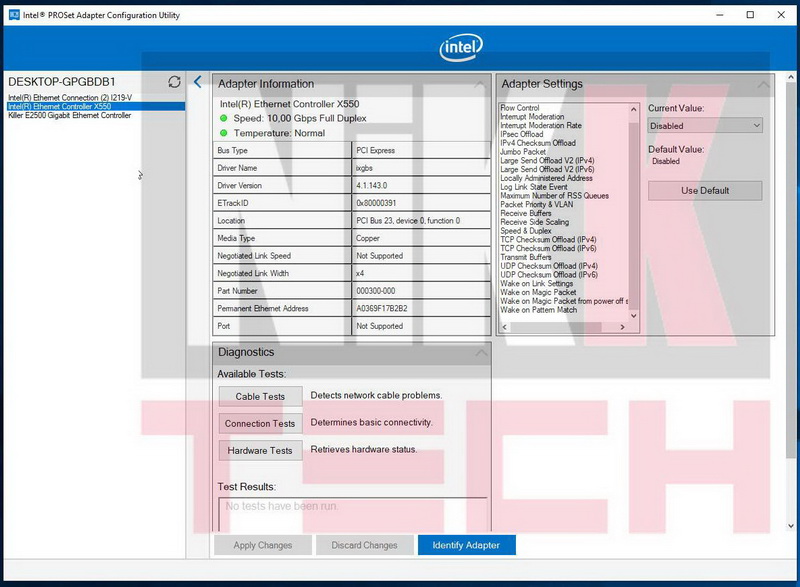Run Connection Tests
Image resolution: width=800 pixels, height=587 pixels.
coord(260,423)
